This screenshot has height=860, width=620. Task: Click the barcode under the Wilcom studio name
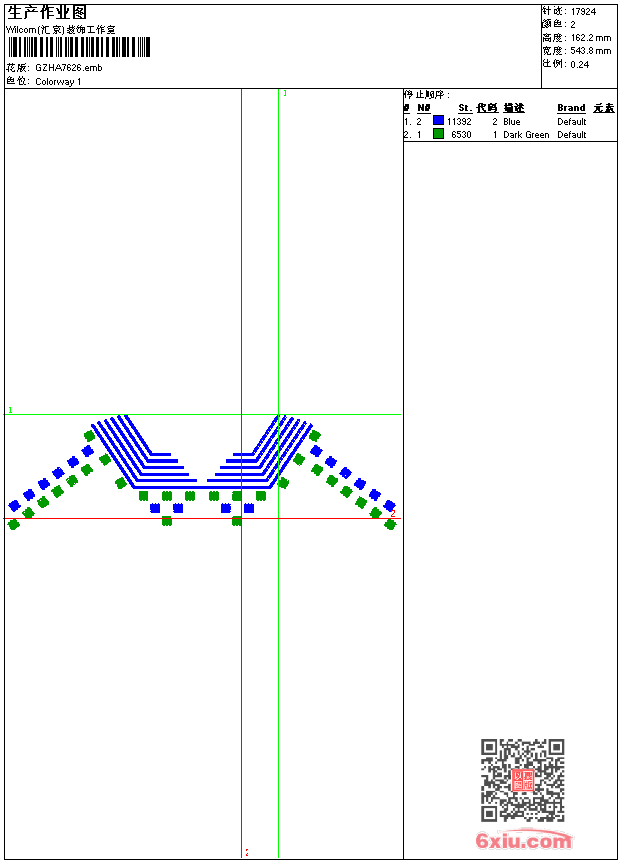point(79,47)
